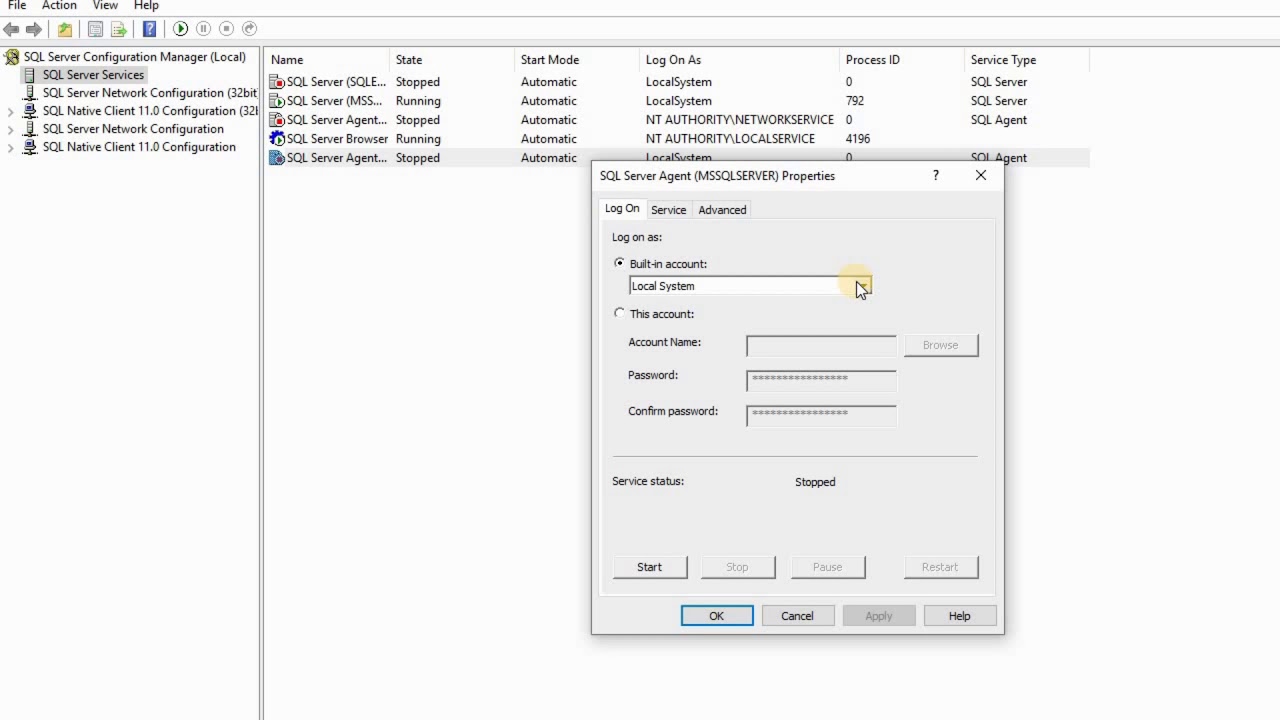Image resolution: width=1280 pixels, height=720 pixels.
Task: Click the Confirm password input field
Action: click(821, 414)
